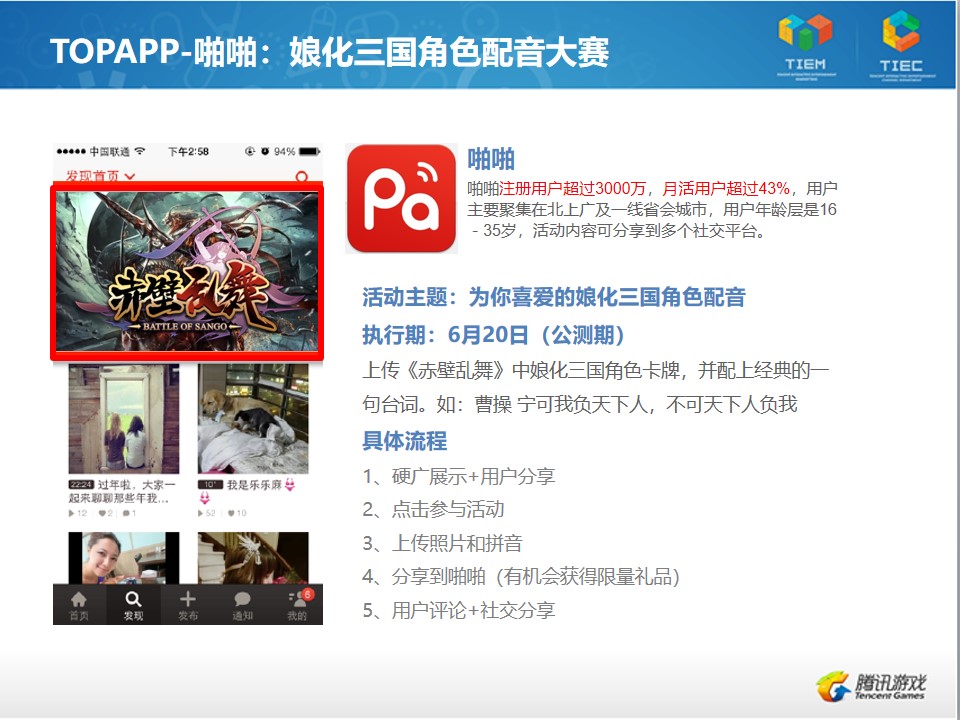Click the slide title TOPAPP-啪啪：娘化三国角色配音大赛

[329, 51]
